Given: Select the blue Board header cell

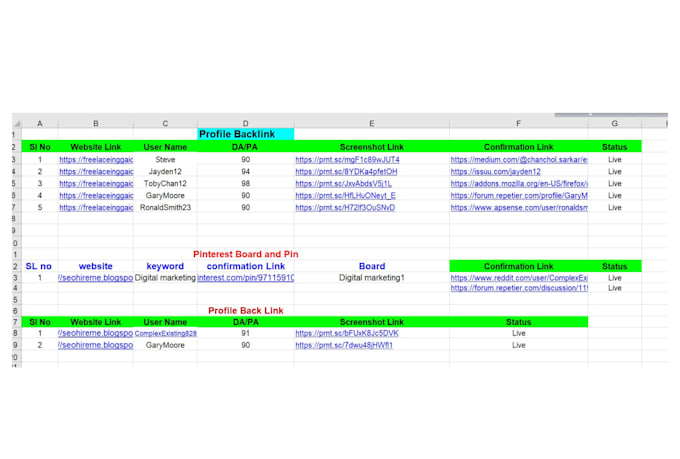Looking at the screenshot, I should [372, 266].
